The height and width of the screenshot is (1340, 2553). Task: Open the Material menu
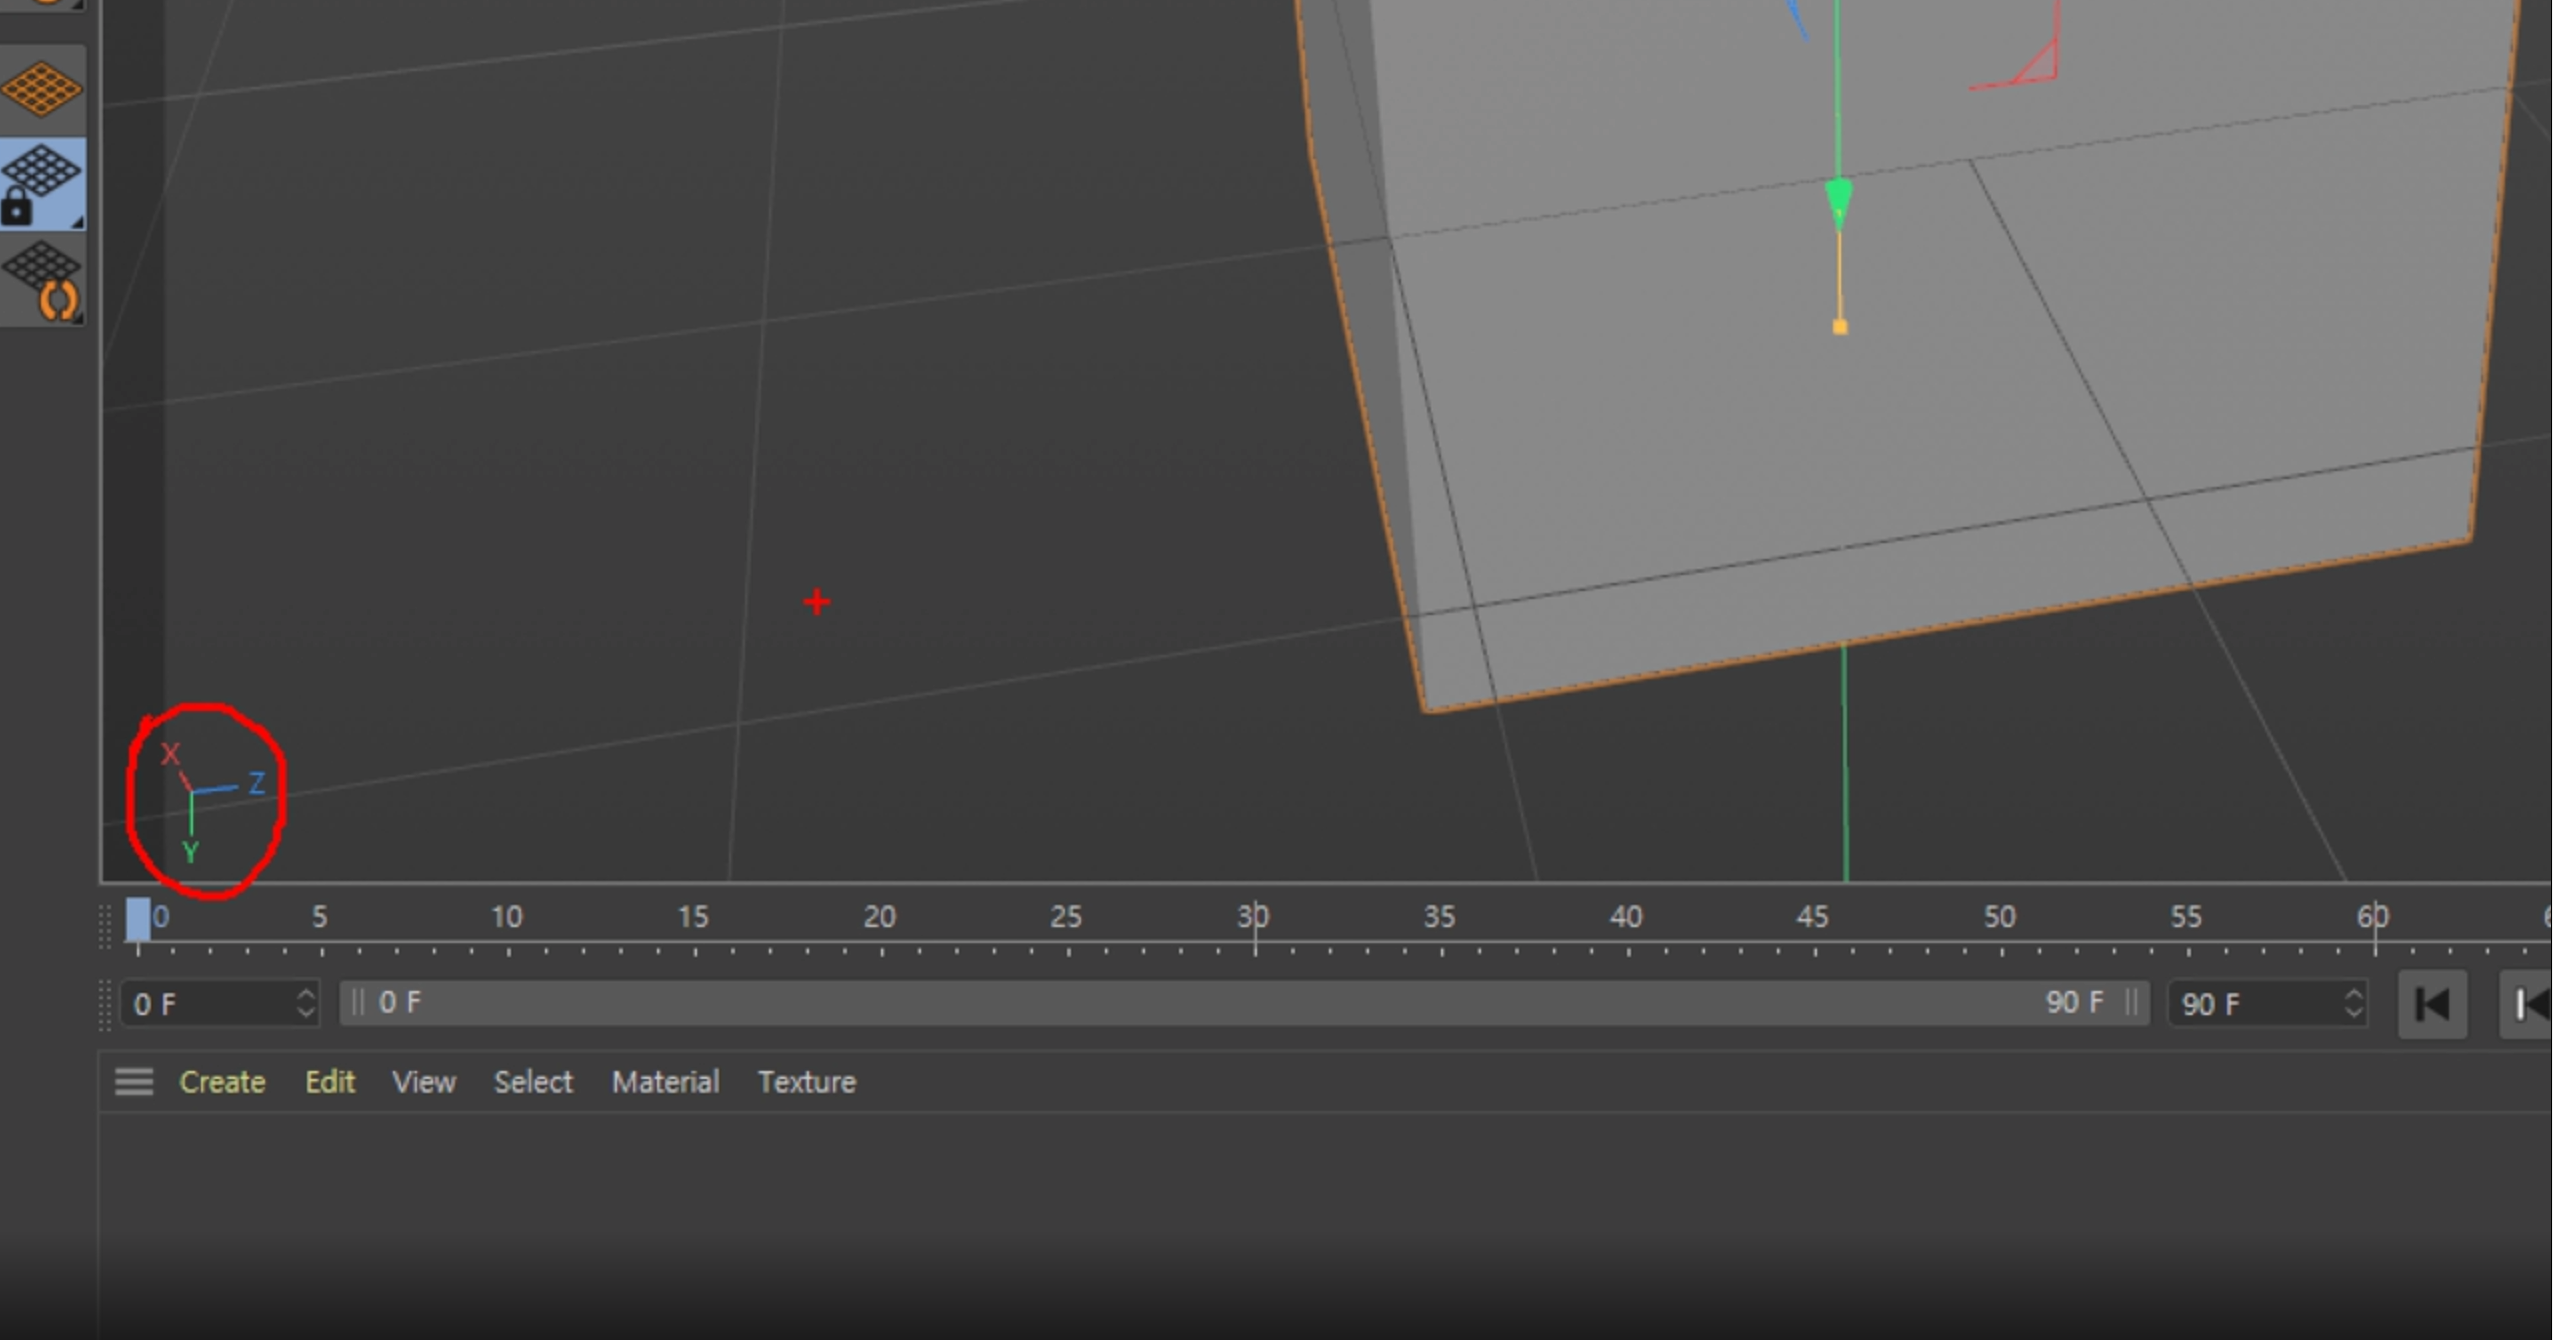click(665, 1082)
